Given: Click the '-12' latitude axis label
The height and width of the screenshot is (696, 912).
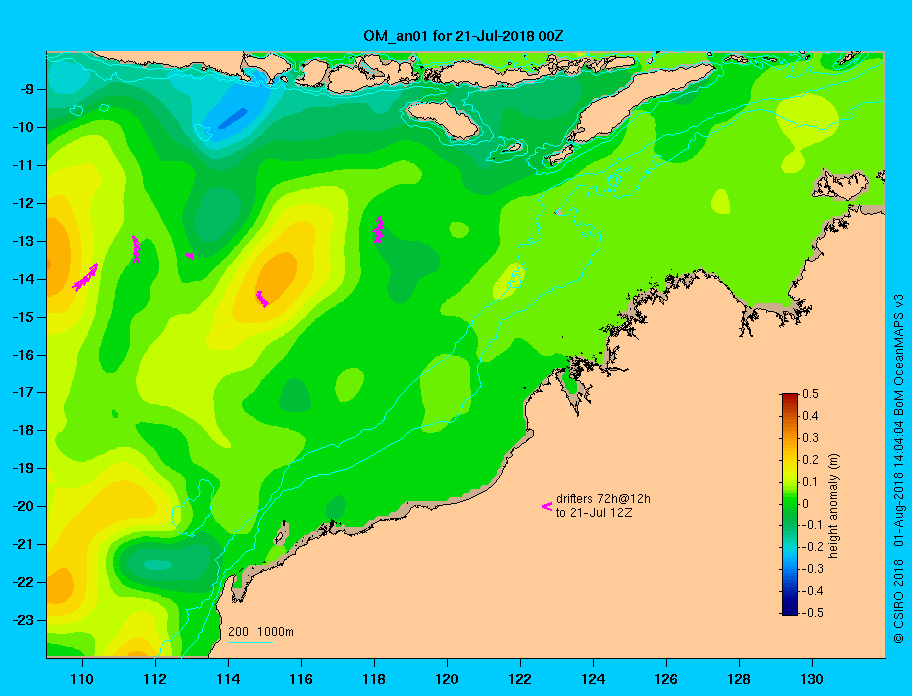Looking at the screenshot, I should tap(22, 203).
